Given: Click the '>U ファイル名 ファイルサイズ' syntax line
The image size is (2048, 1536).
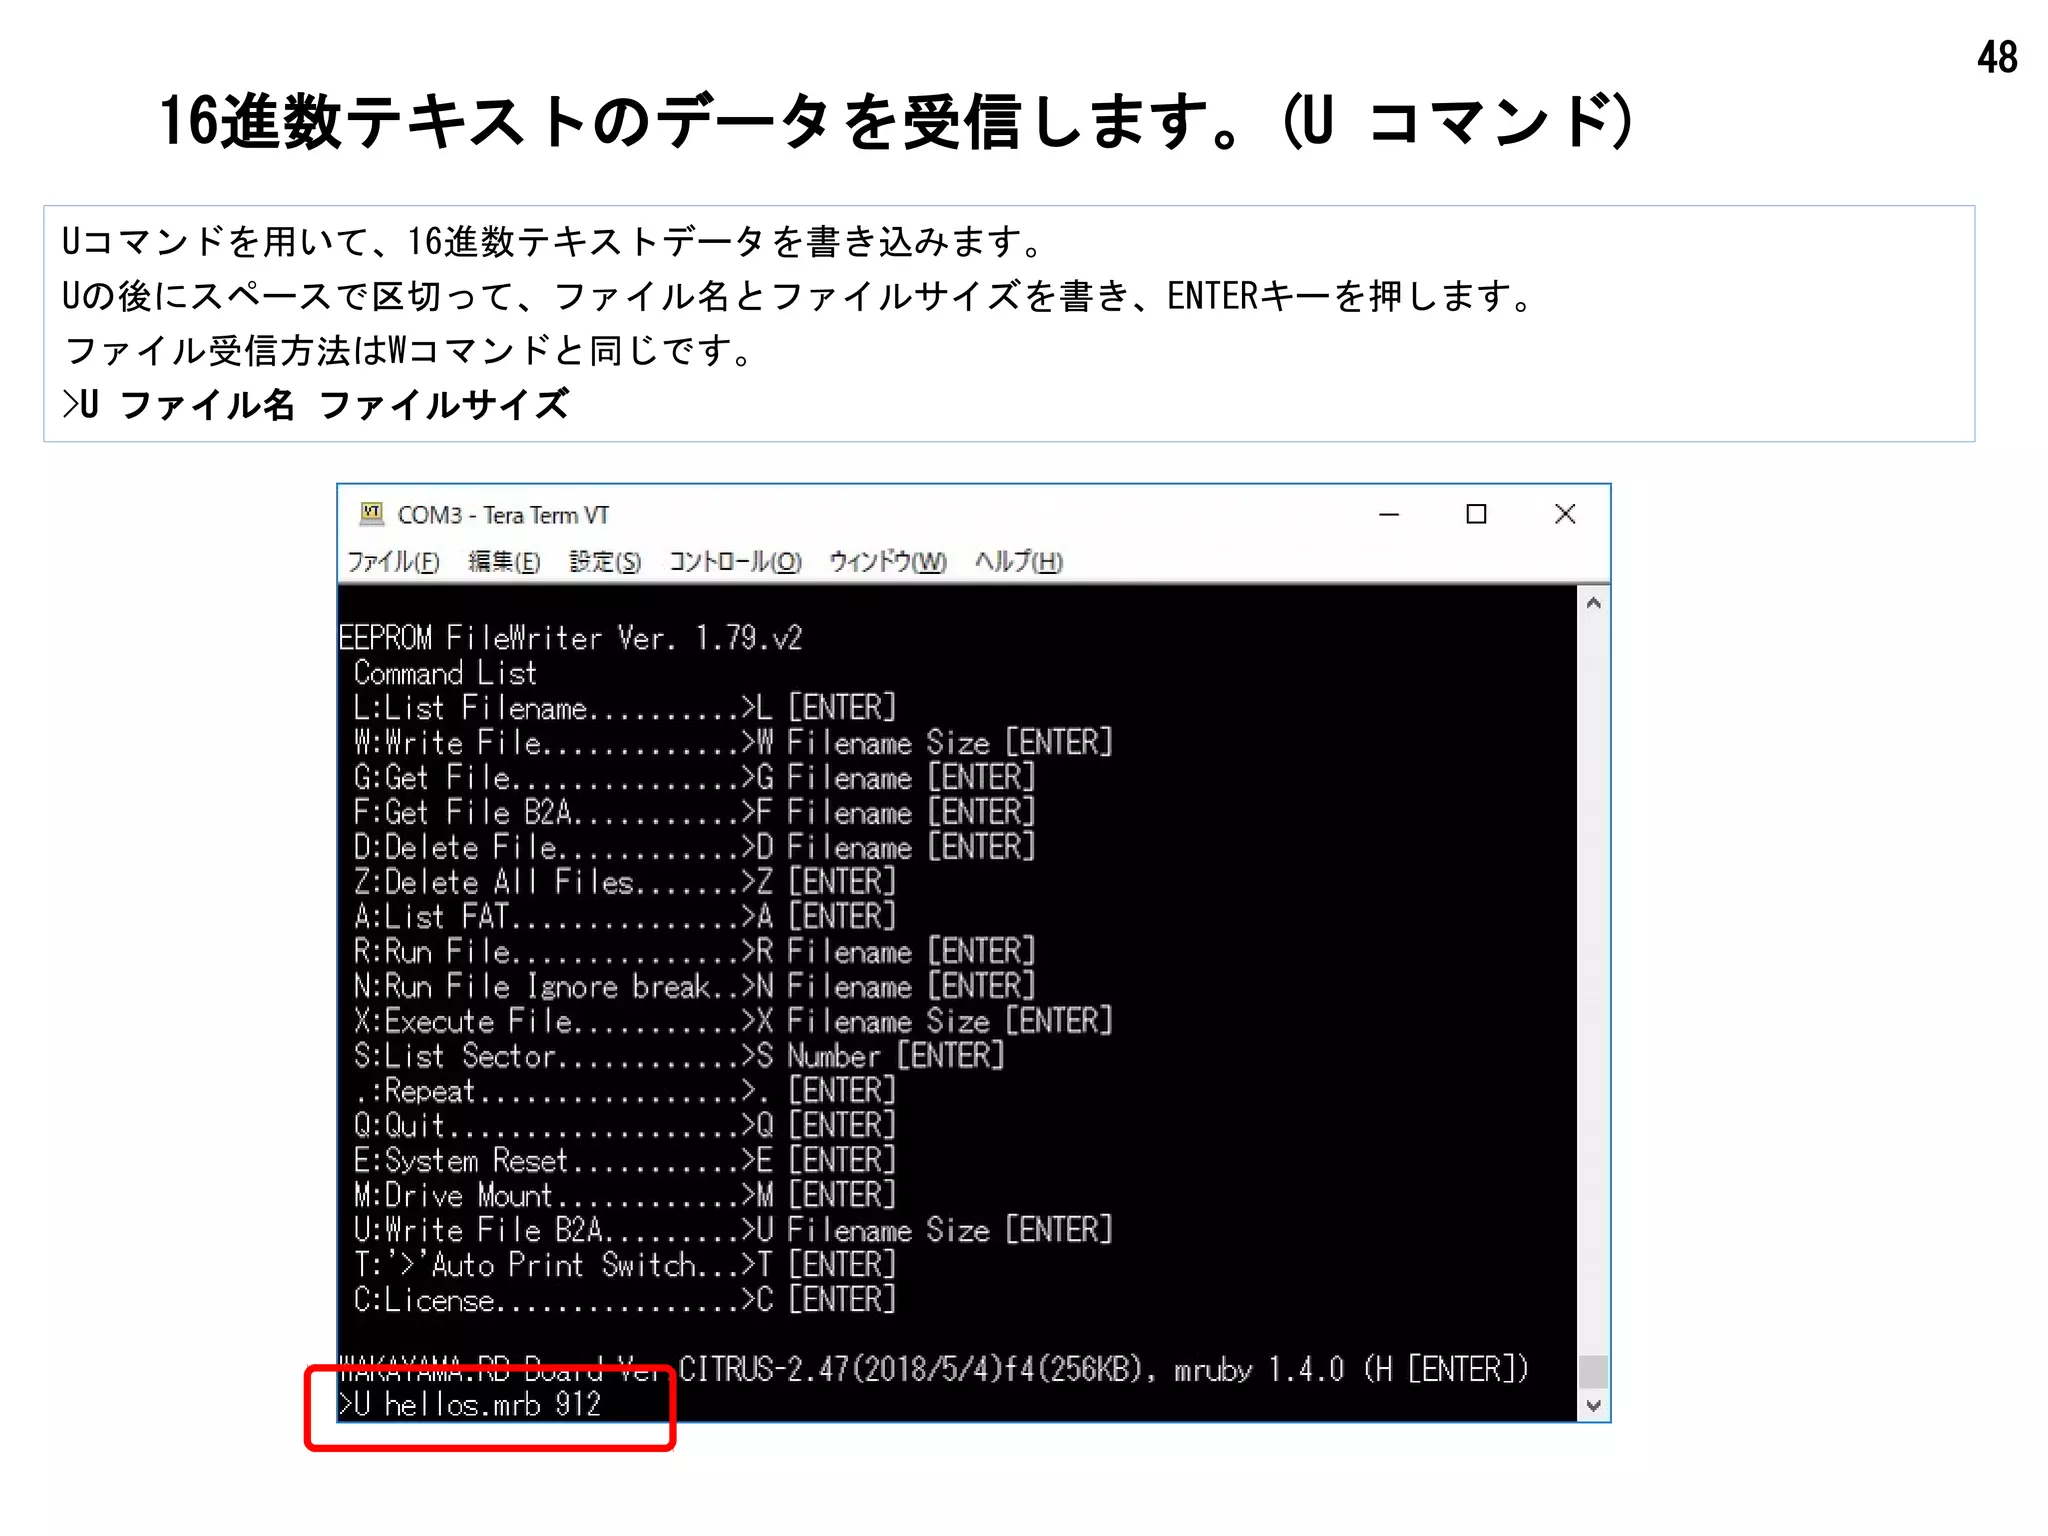Looking at the screenshot, I should [316, 405].
